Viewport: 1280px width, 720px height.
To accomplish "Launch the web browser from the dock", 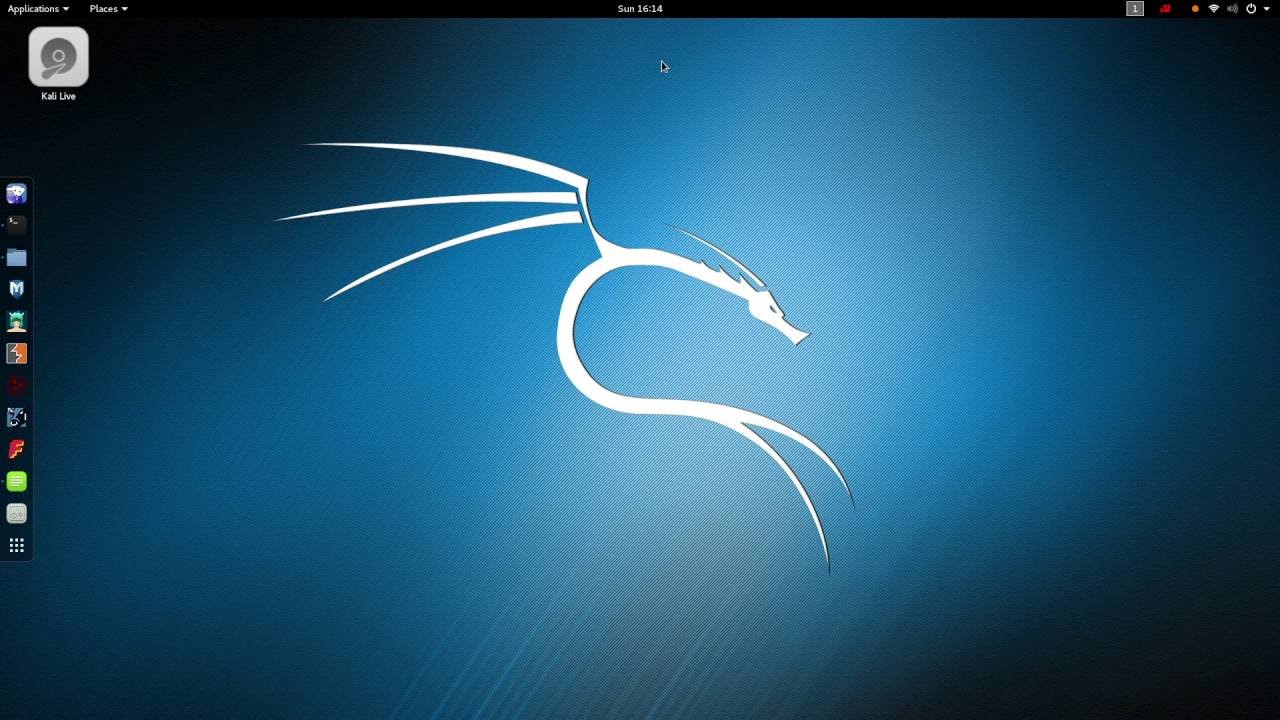I will click(16, 193).
